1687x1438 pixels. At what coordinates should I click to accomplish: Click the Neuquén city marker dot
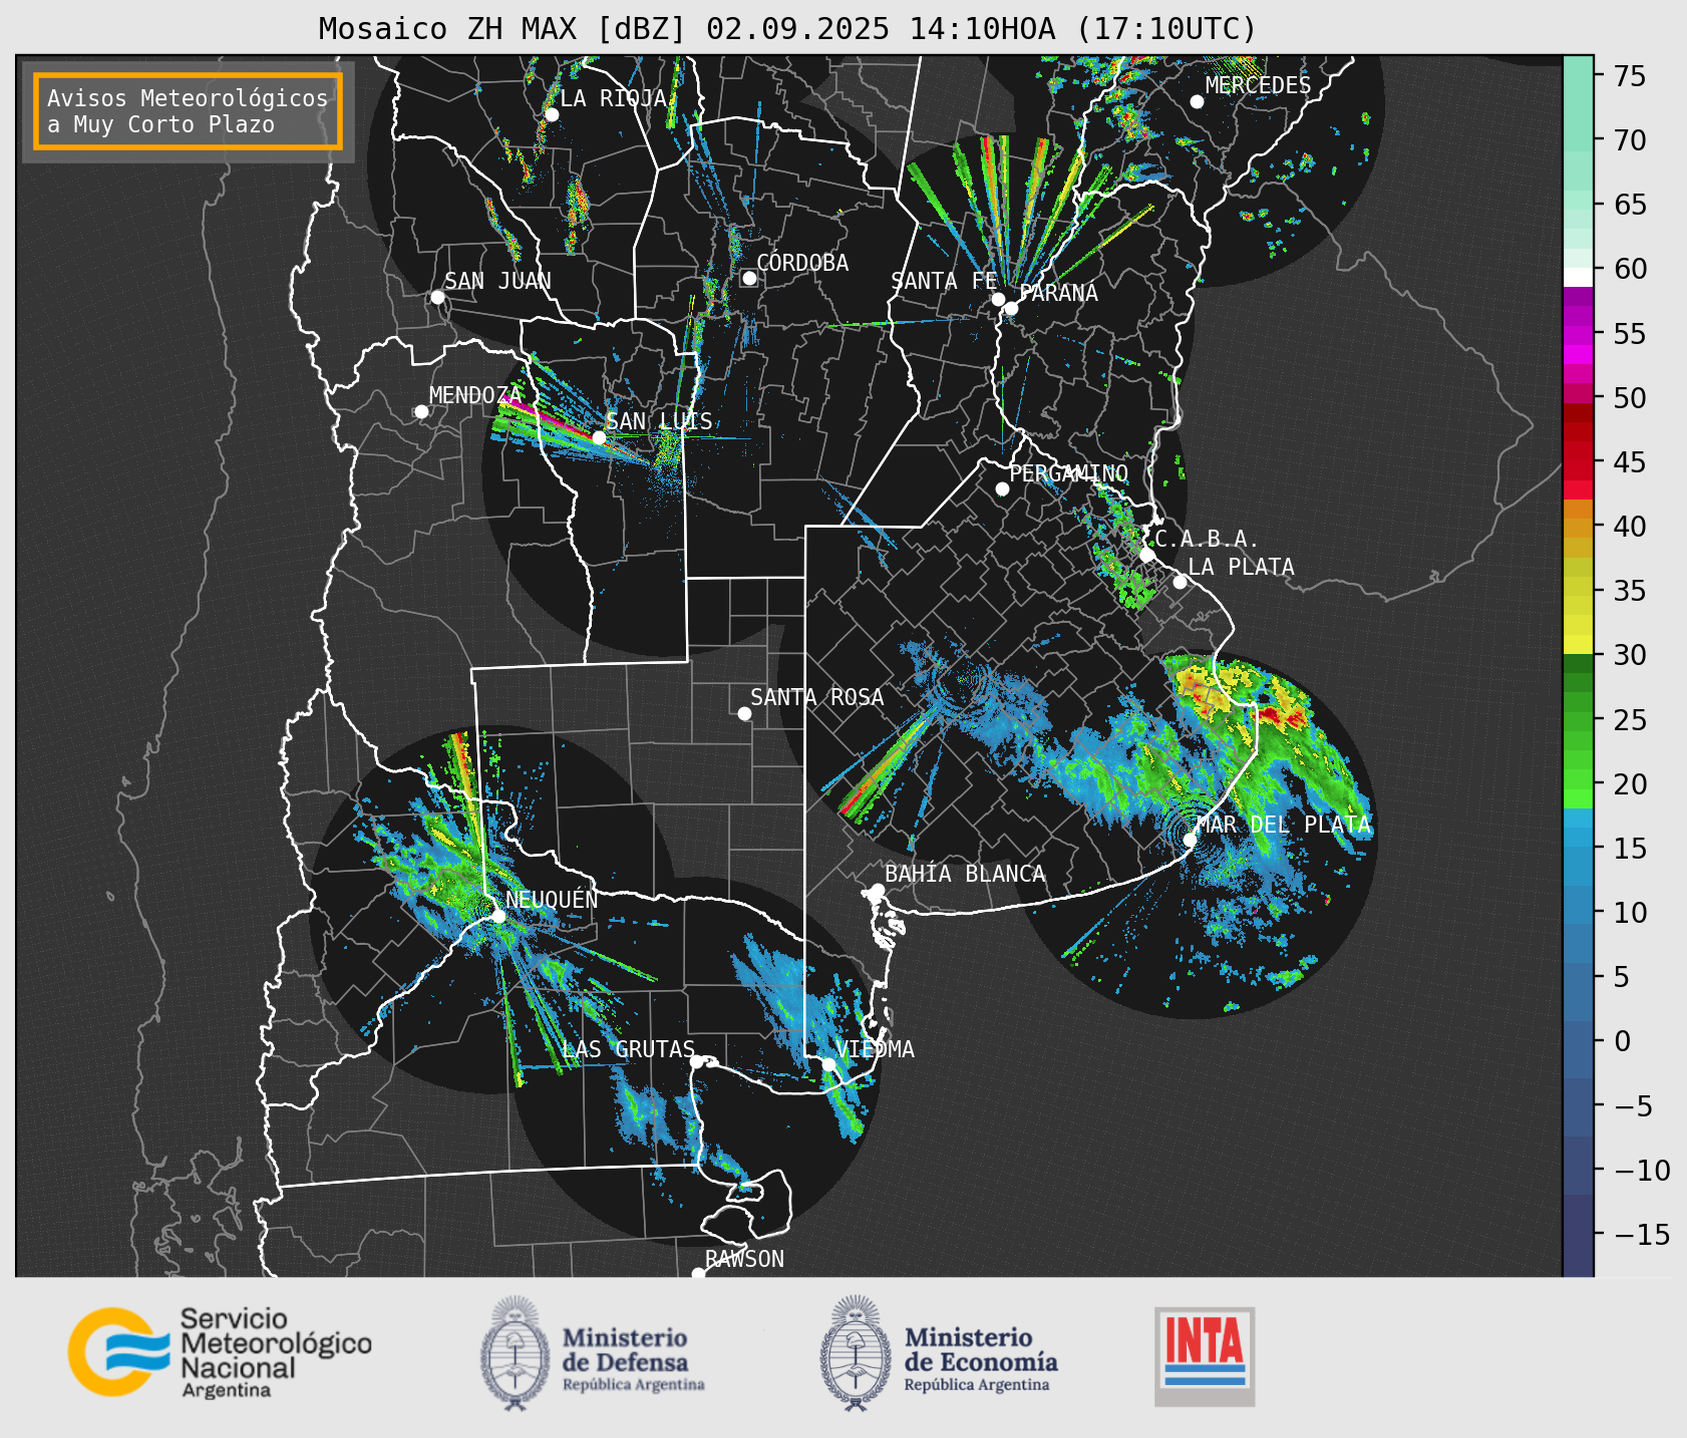tap(498, 916)
